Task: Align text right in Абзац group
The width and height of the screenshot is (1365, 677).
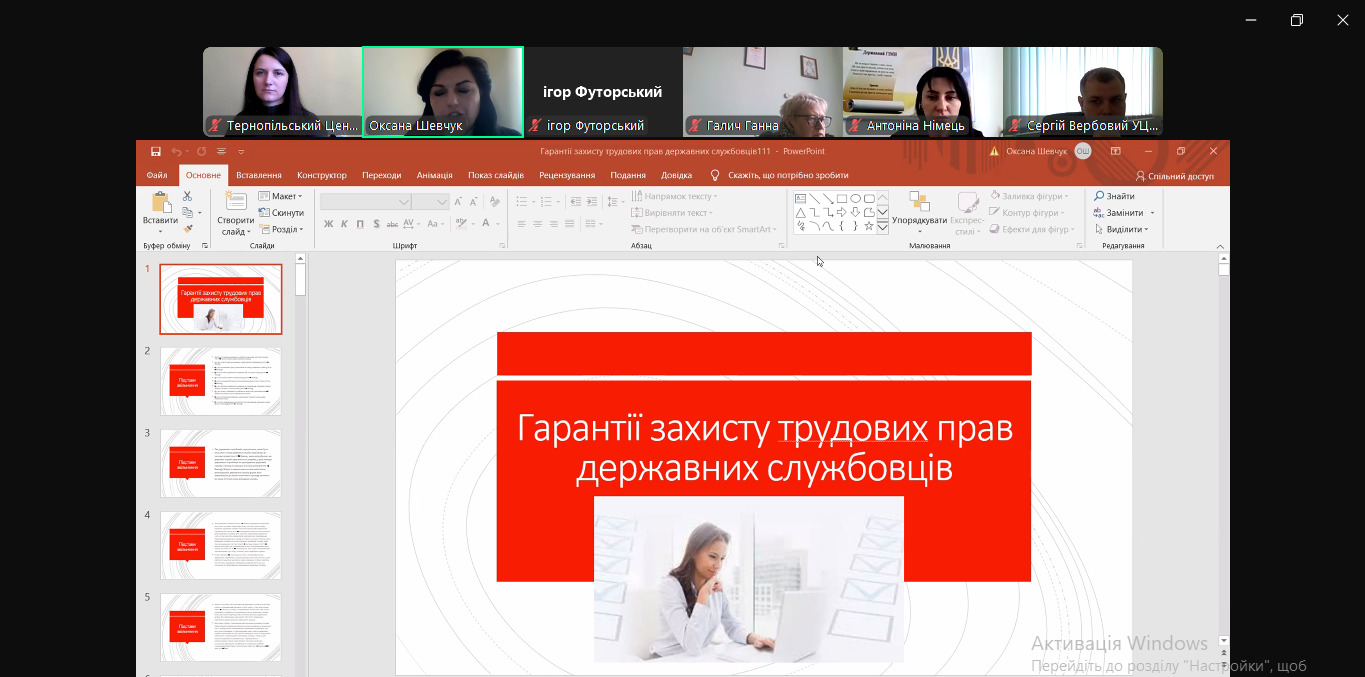Action: coord(553,224)
